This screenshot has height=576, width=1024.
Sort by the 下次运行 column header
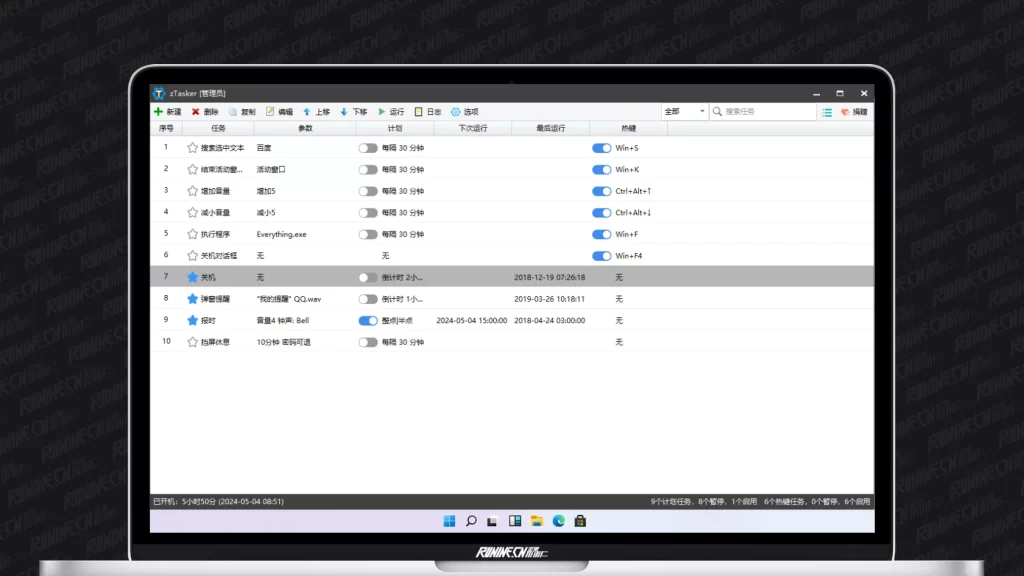[x=472, y=128]
